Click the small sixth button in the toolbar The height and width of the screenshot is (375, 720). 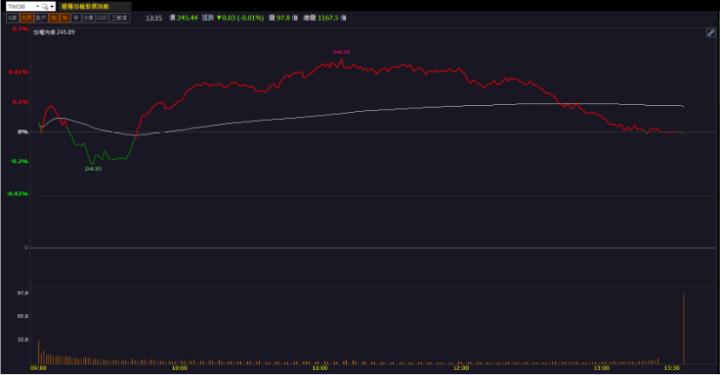(77, 18)
